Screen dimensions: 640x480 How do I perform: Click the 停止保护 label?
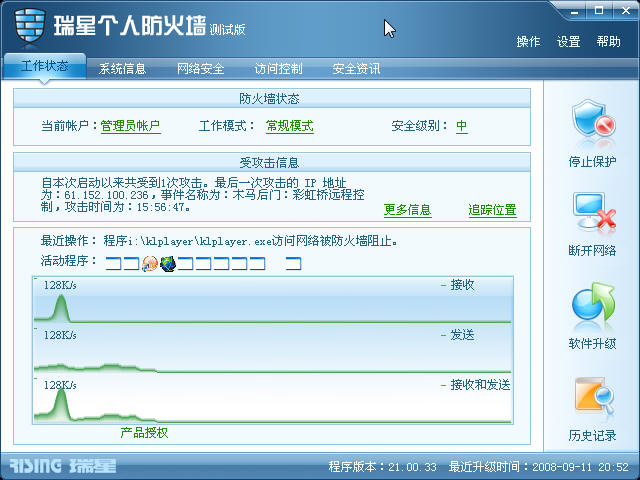(x=592, y=162)
